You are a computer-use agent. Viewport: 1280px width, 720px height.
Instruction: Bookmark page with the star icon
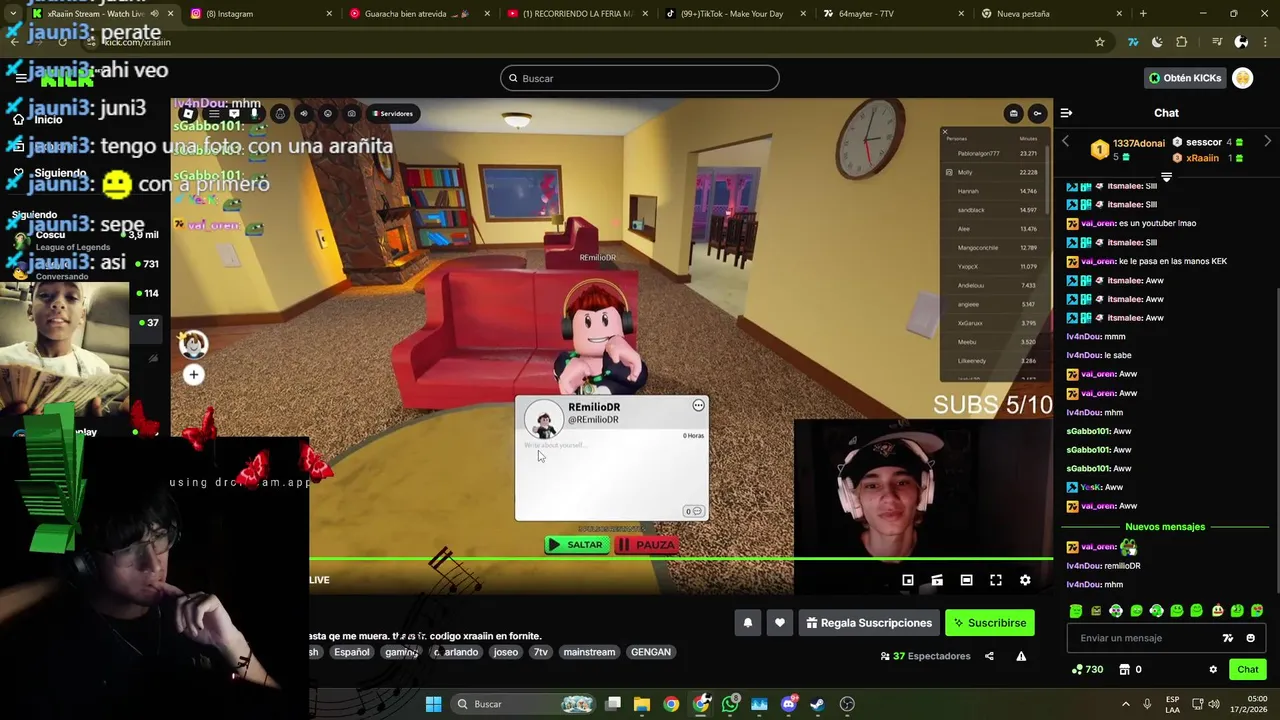tap(1100, 42)
